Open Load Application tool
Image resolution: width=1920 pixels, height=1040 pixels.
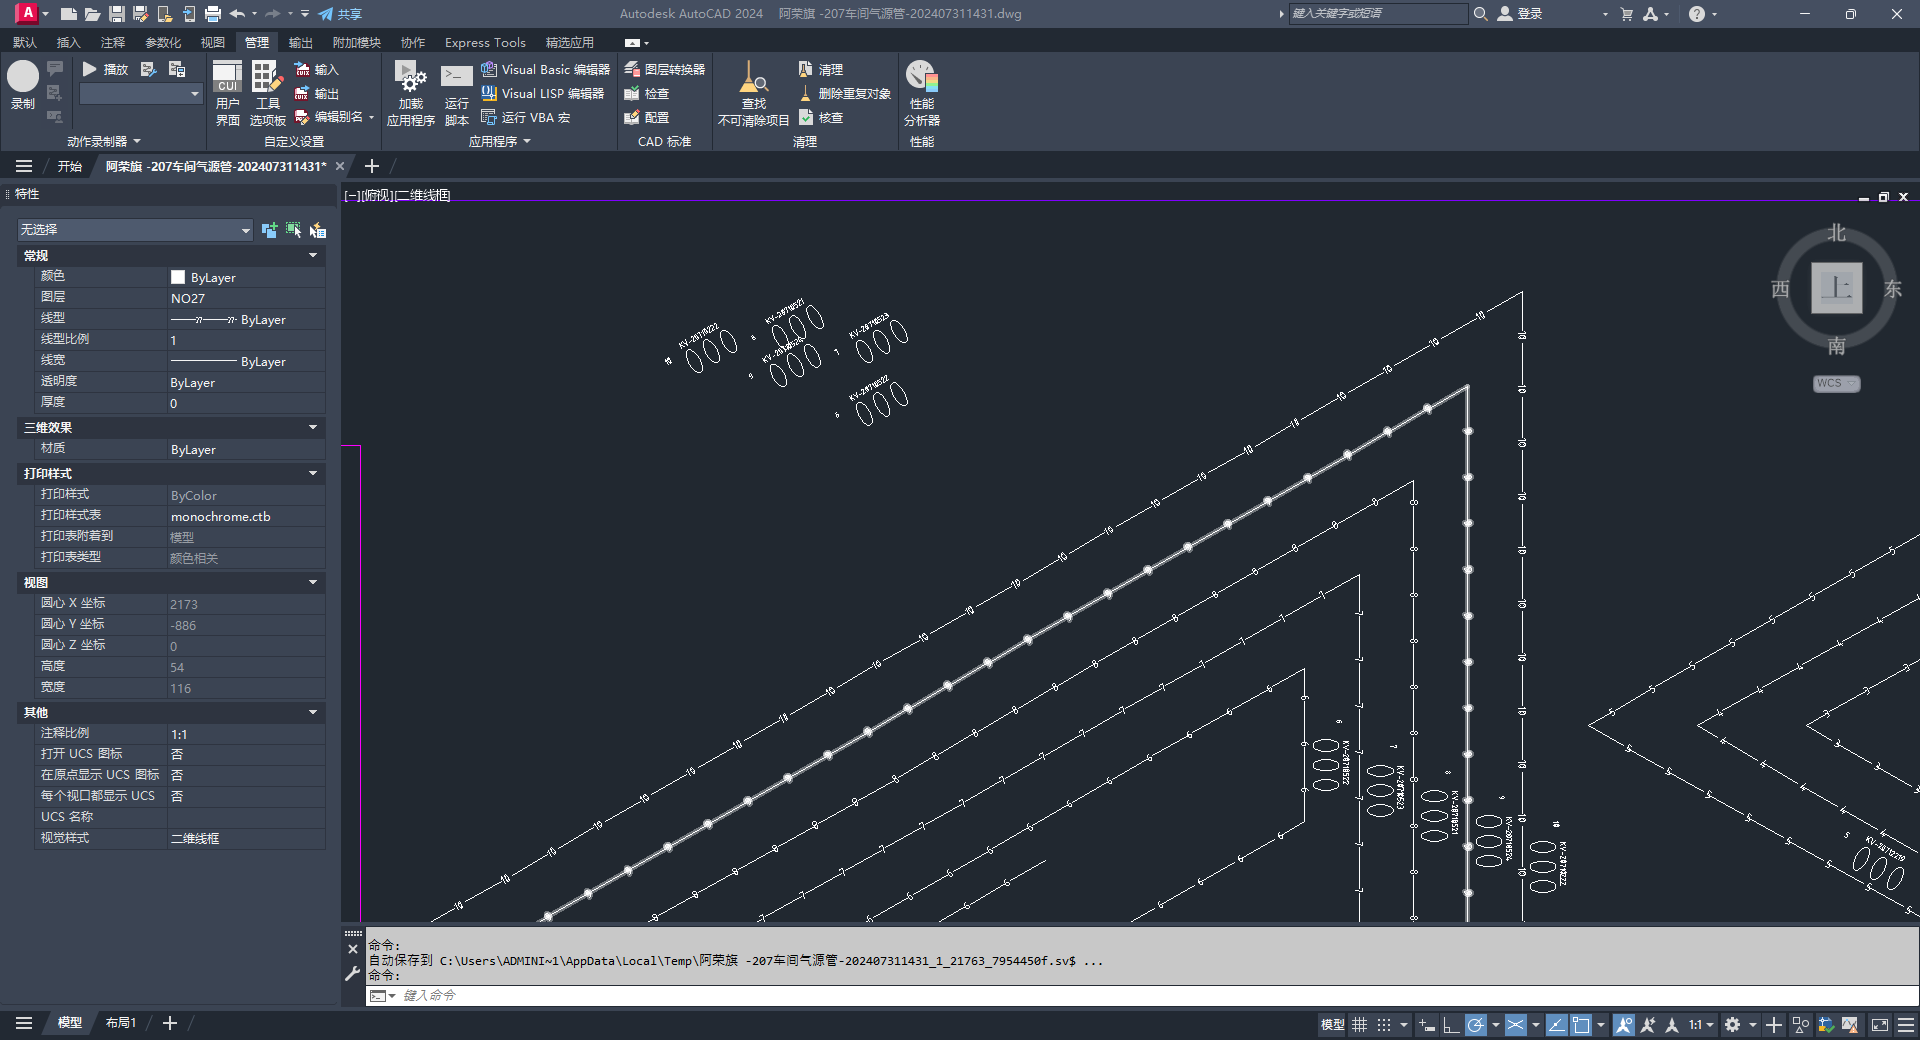[410, 93]
